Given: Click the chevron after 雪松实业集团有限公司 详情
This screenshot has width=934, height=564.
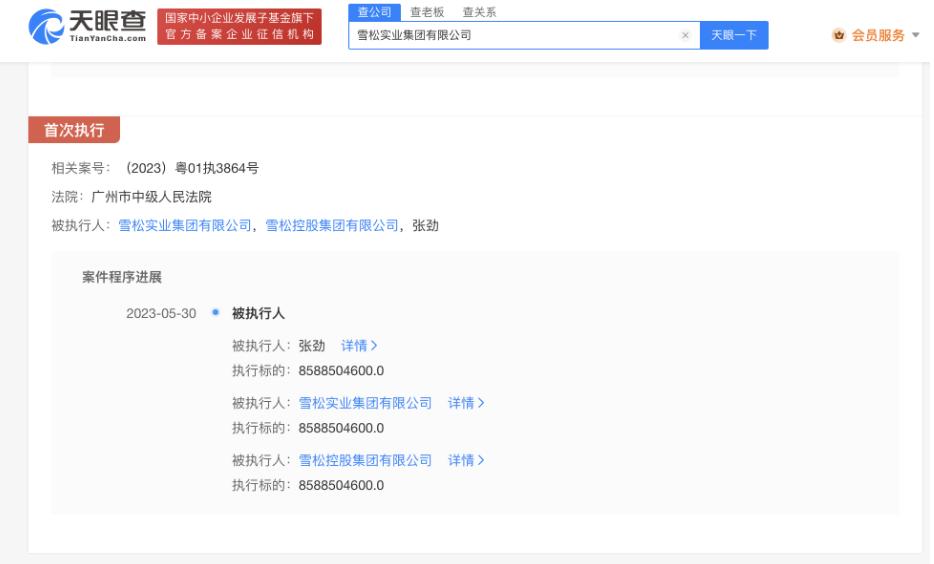Looking at the screenshot, I should [481, 403].
